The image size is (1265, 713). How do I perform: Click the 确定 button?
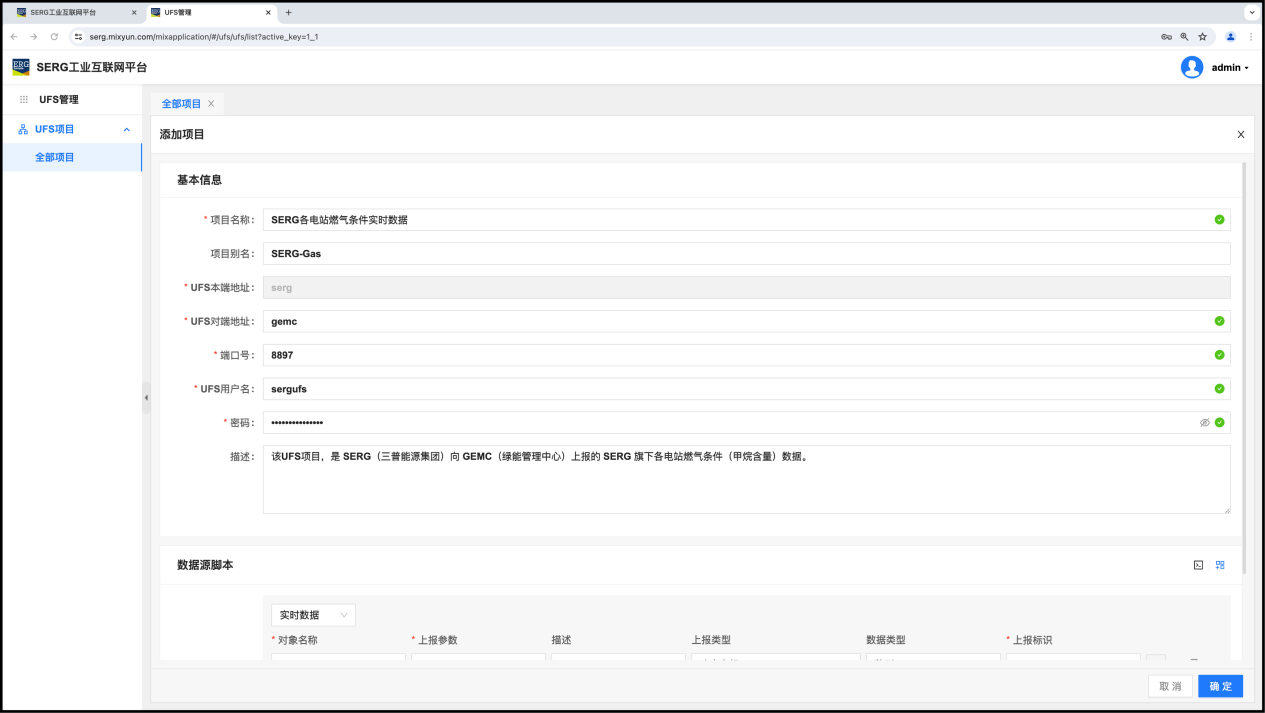[1220, 686]
